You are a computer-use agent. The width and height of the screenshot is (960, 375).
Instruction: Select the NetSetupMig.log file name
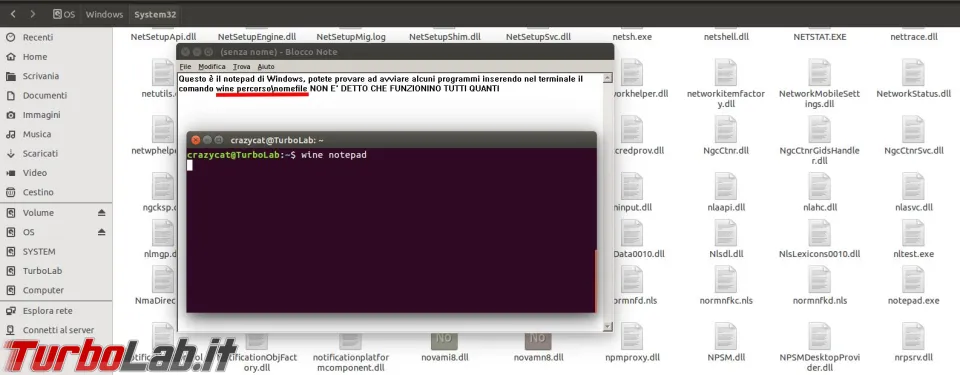tap(351, 37)
